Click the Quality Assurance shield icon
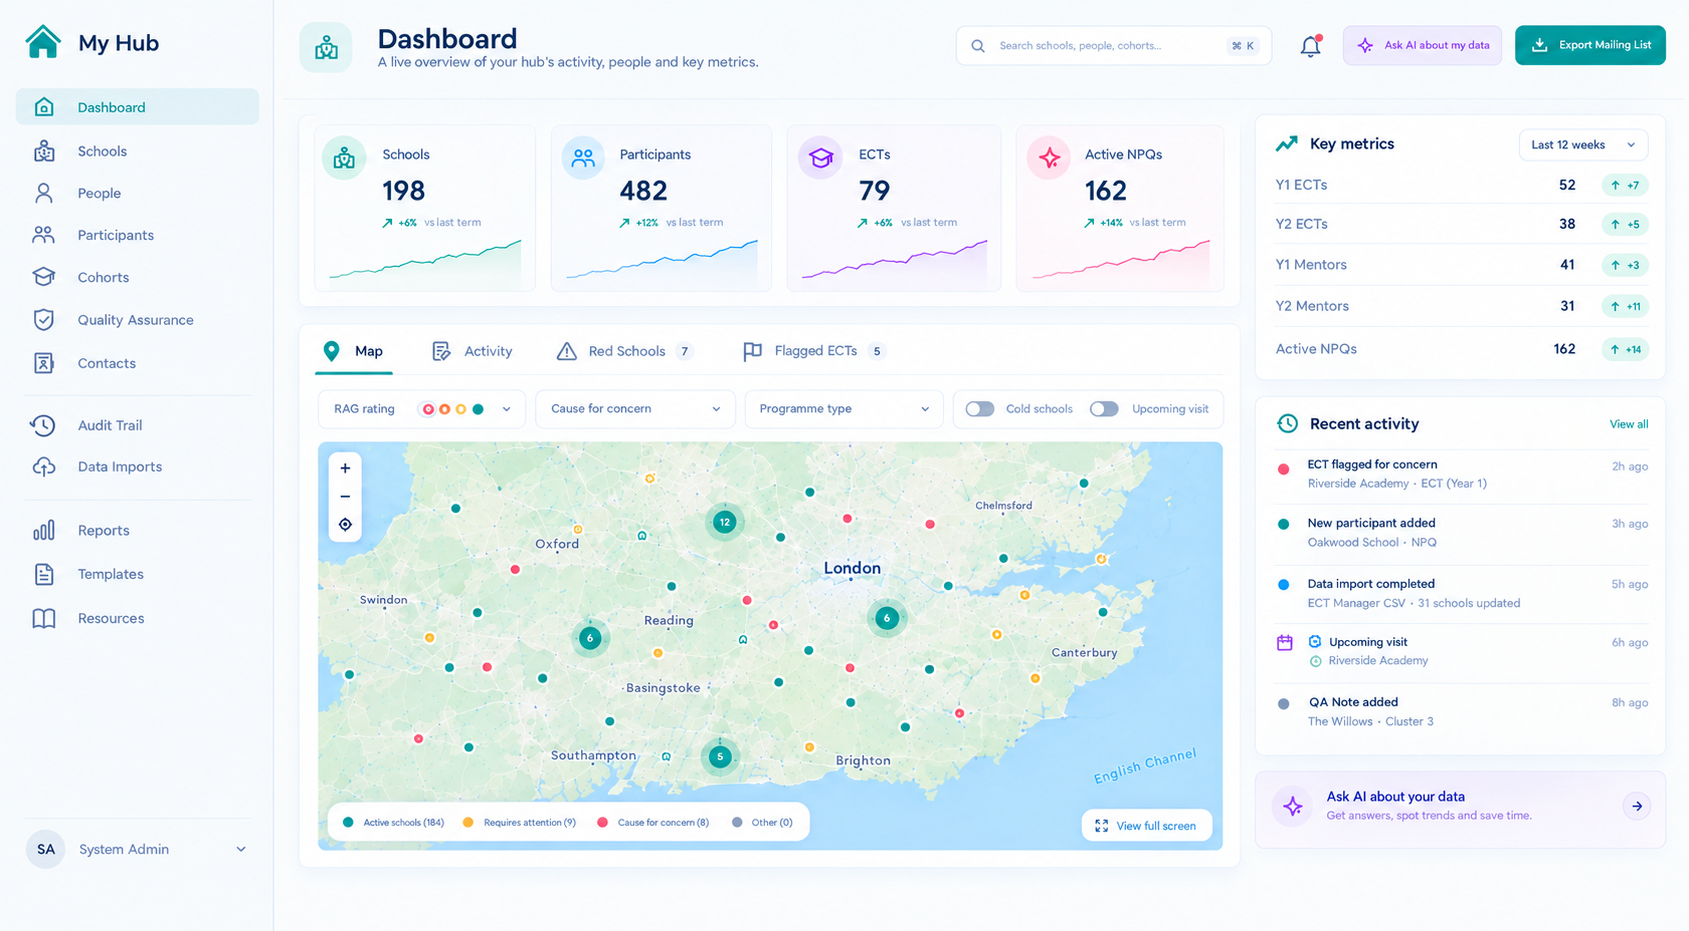 (44, 320)
